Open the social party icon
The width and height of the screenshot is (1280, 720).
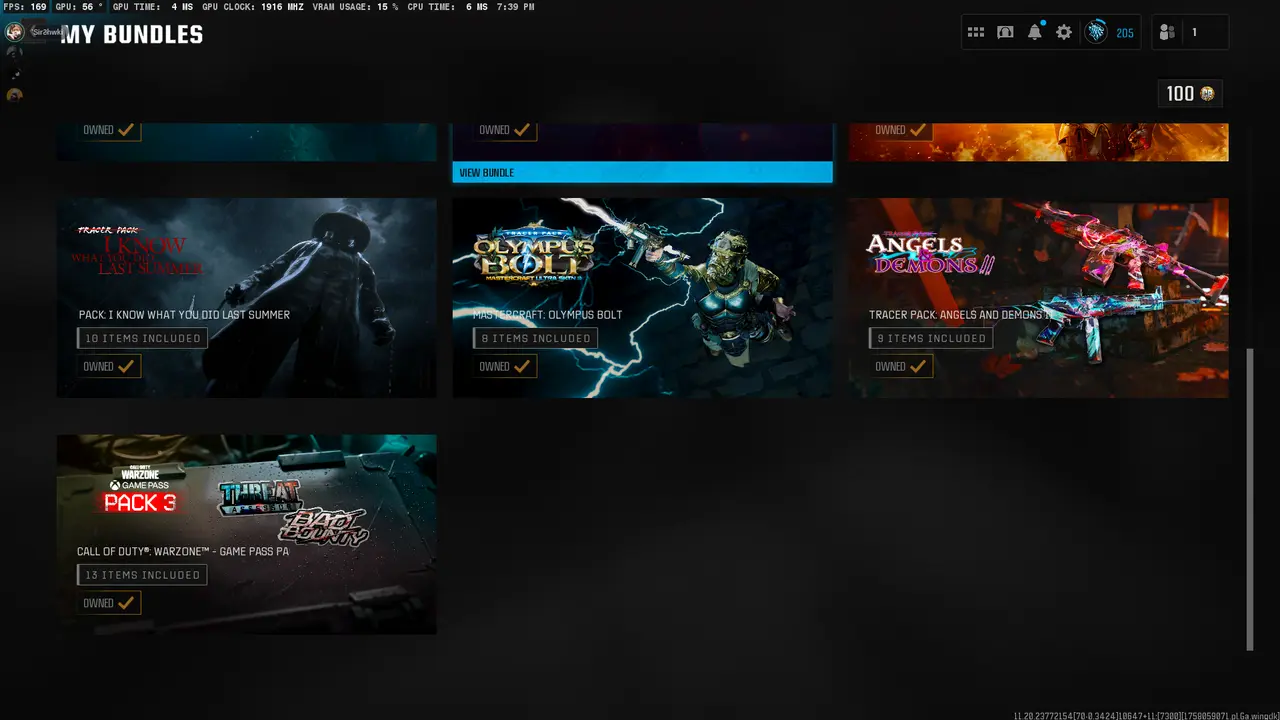[1167, 33]
